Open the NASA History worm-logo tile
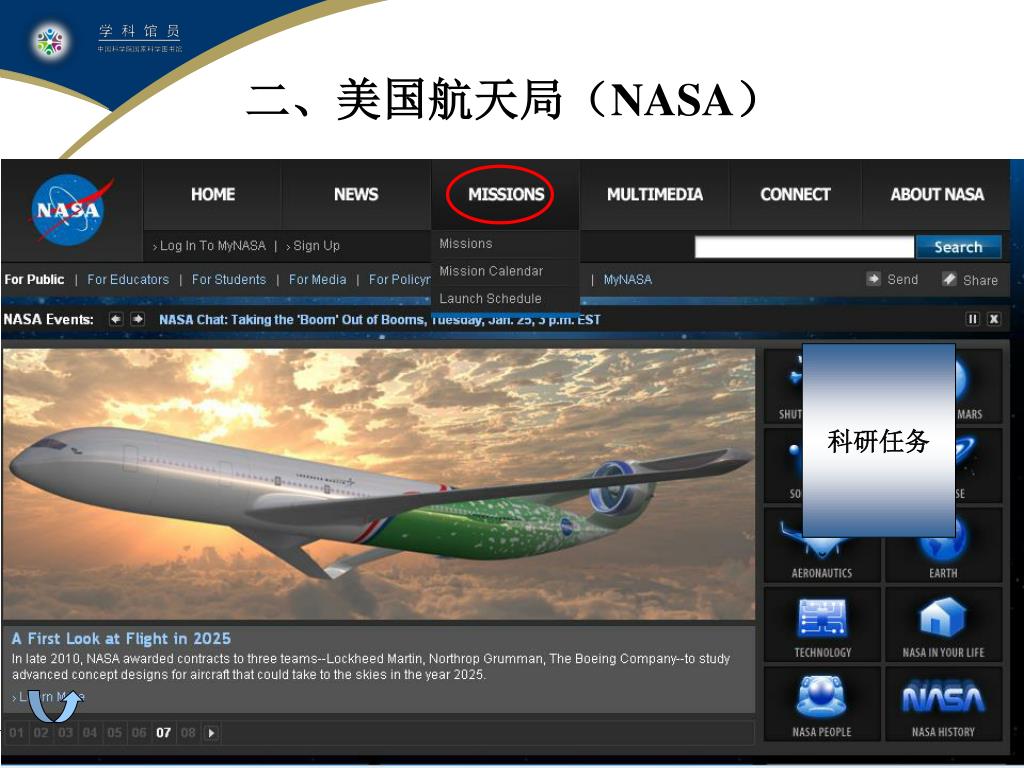 (x=943, y=705)
